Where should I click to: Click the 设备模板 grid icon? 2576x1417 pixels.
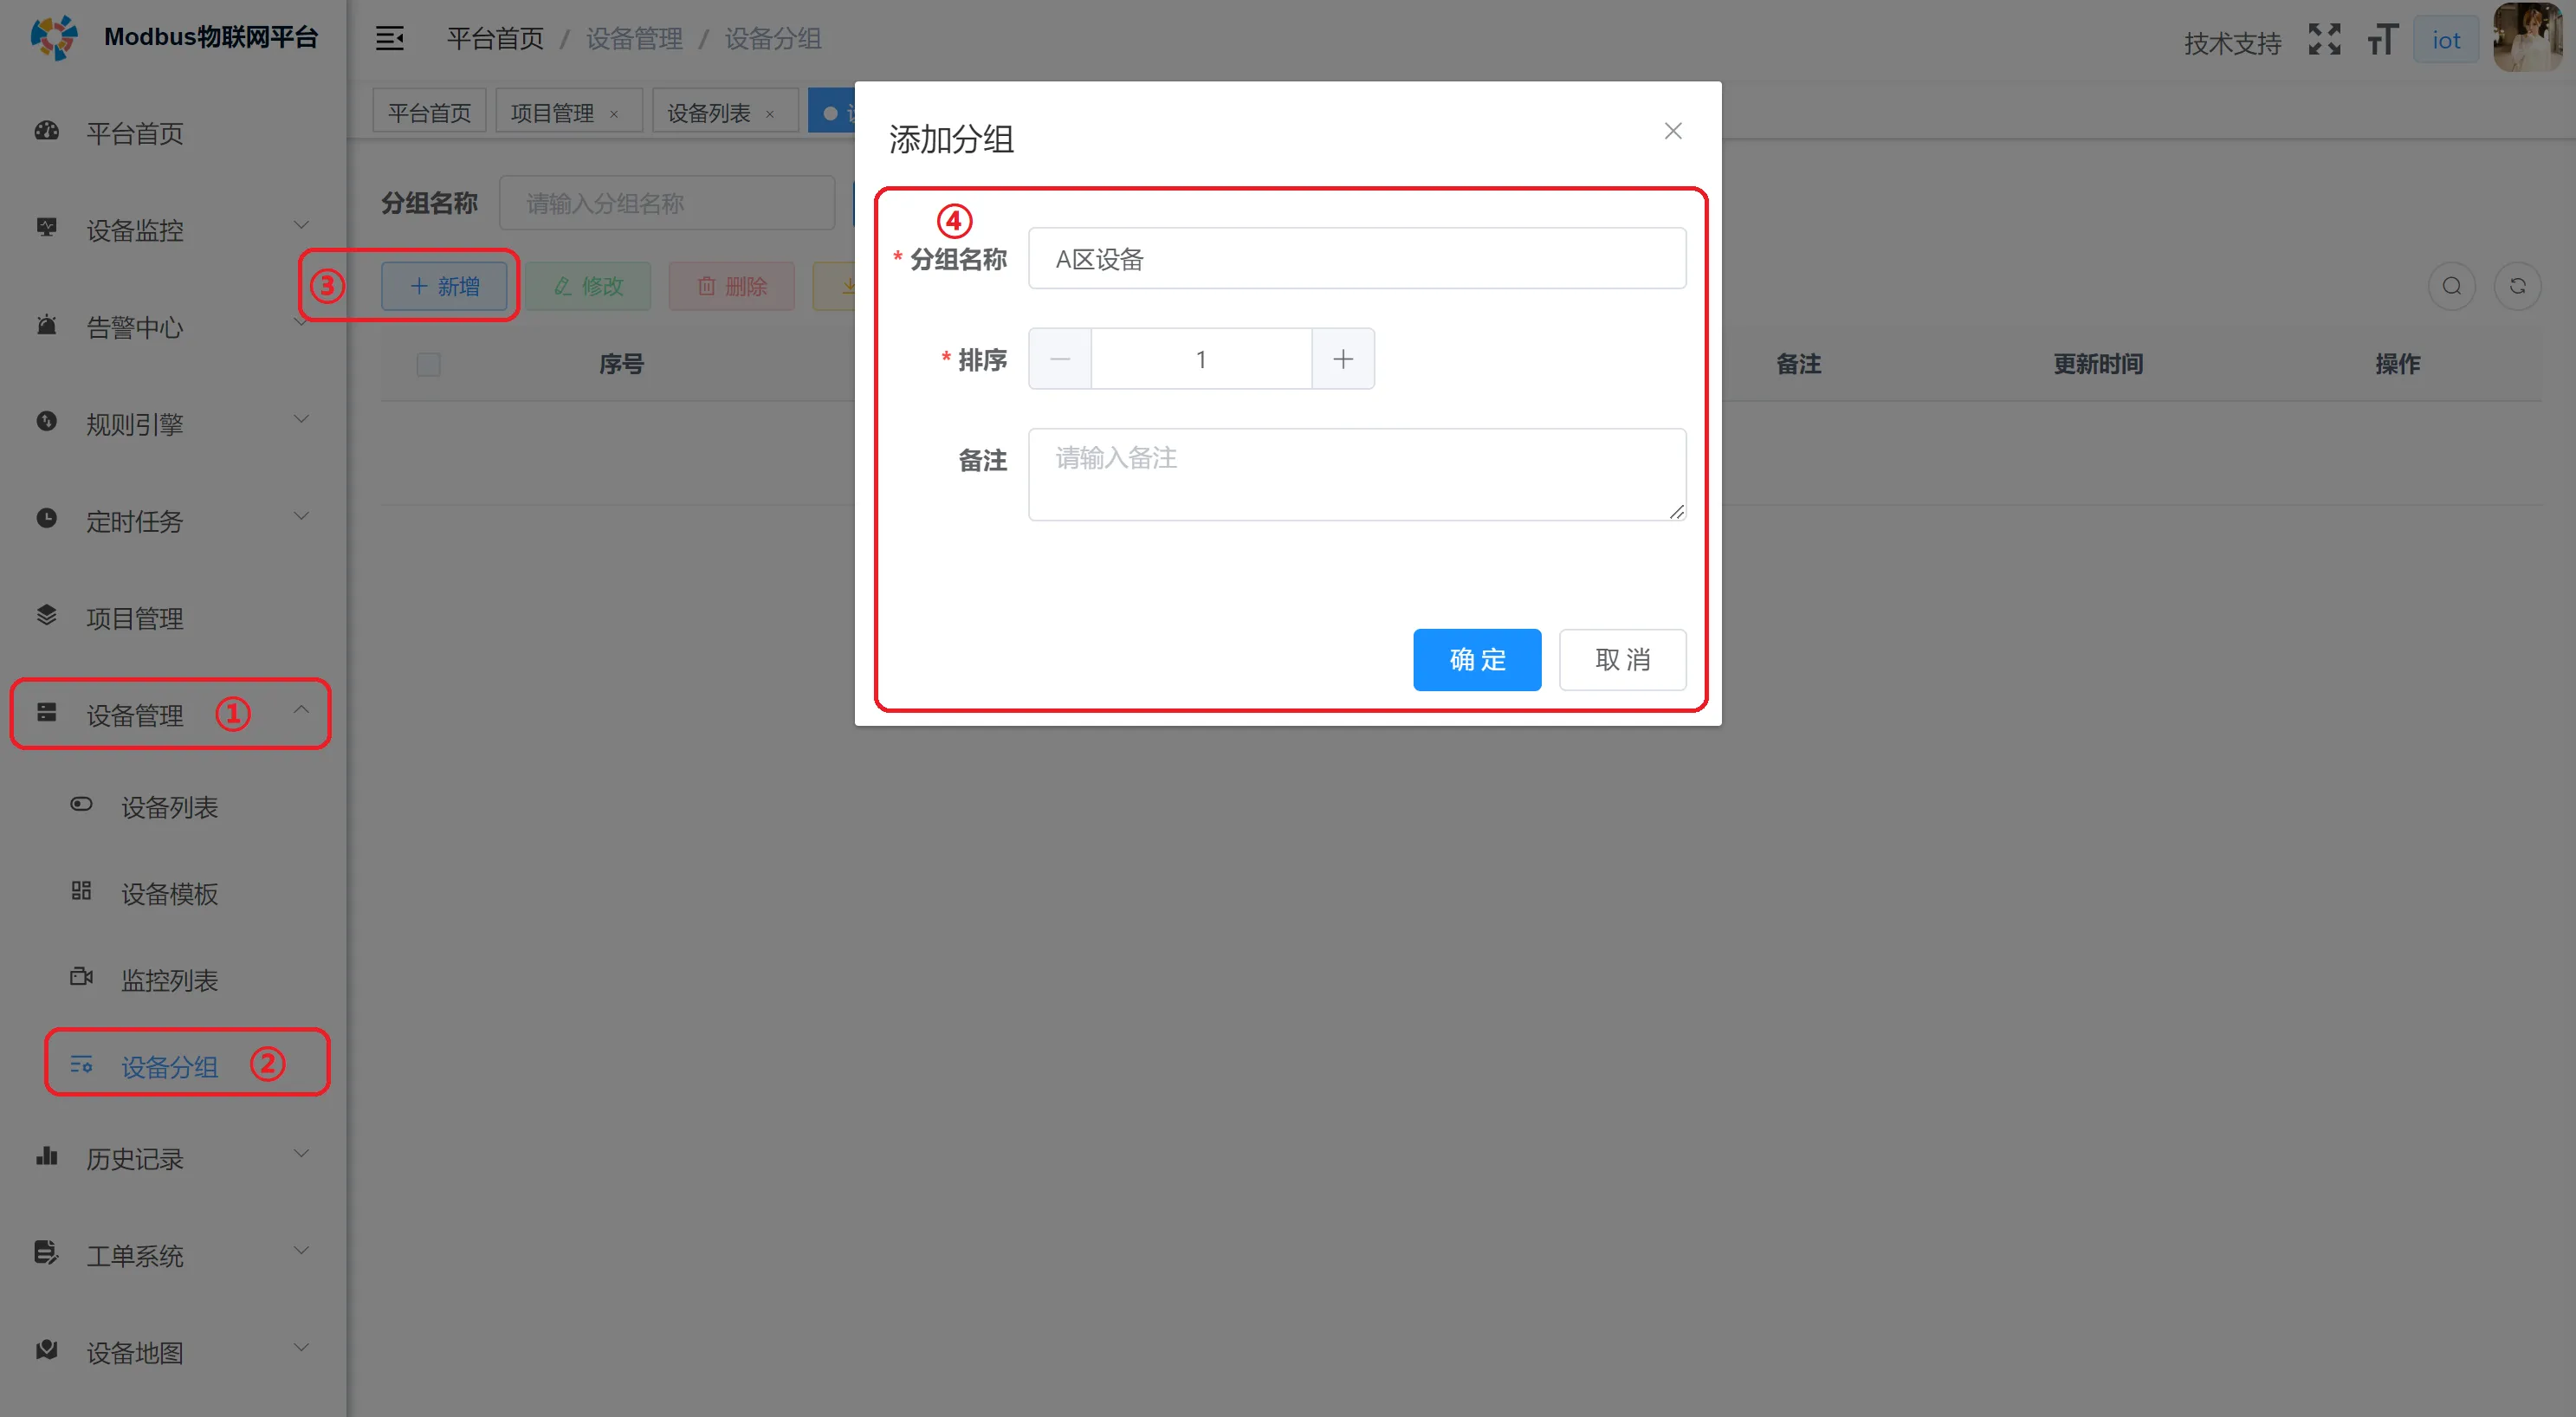click(x=81, y=891)
